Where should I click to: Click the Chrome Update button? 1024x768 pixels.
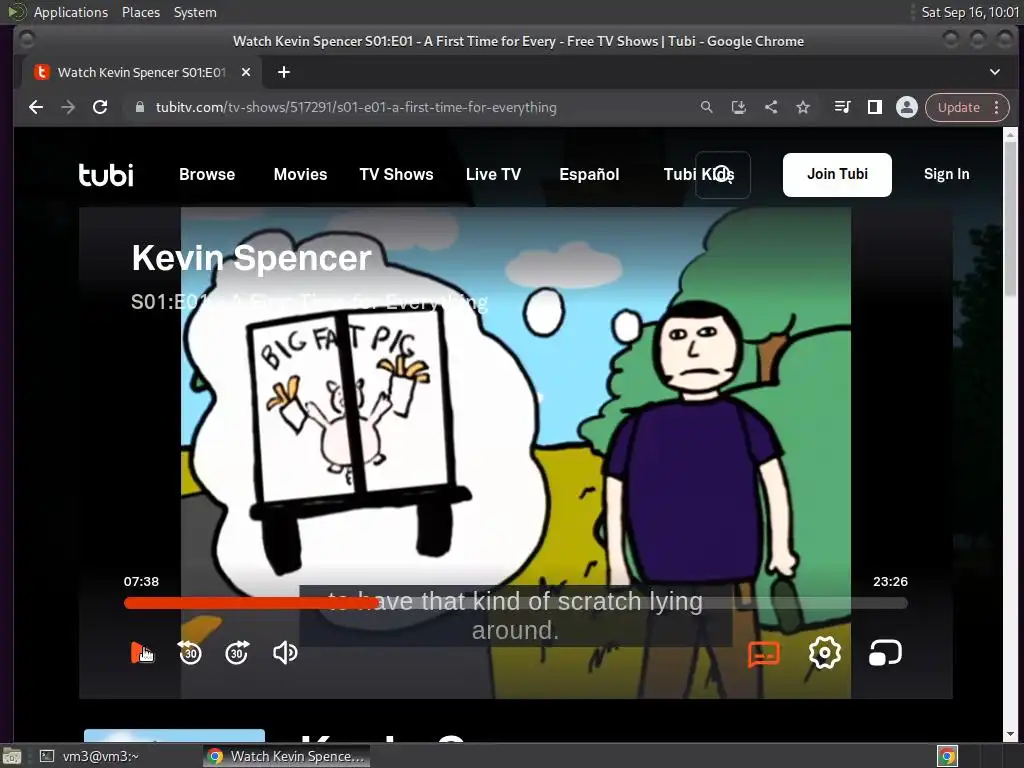(x=959, y=107)
